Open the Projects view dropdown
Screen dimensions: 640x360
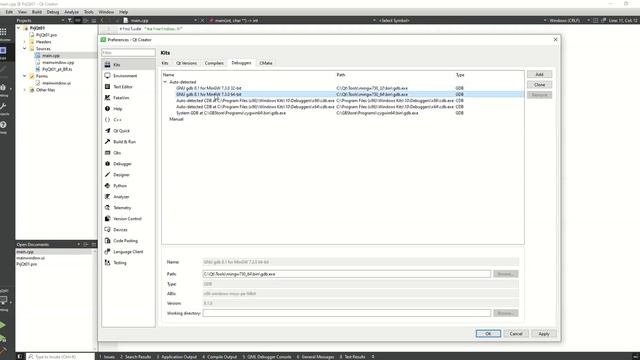(40, 20)
